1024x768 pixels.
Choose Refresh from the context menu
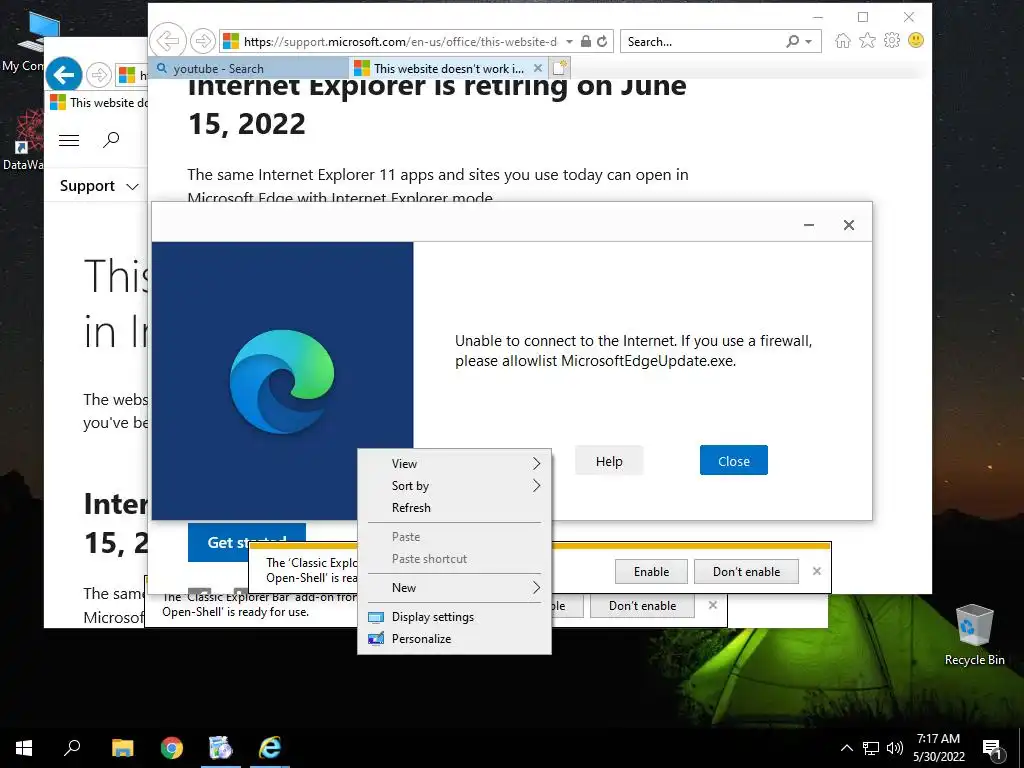tap(455, 508)
